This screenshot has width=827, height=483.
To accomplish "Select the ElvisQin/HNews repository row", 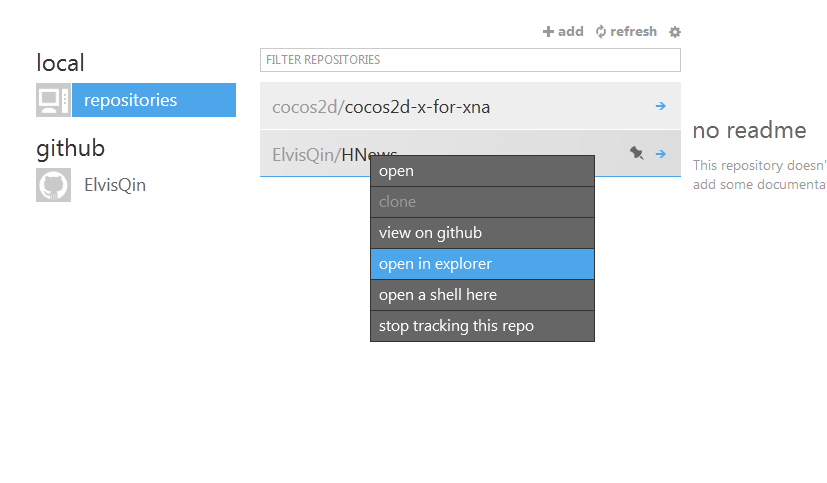I will pyautogui.click(x=310, y=154).
